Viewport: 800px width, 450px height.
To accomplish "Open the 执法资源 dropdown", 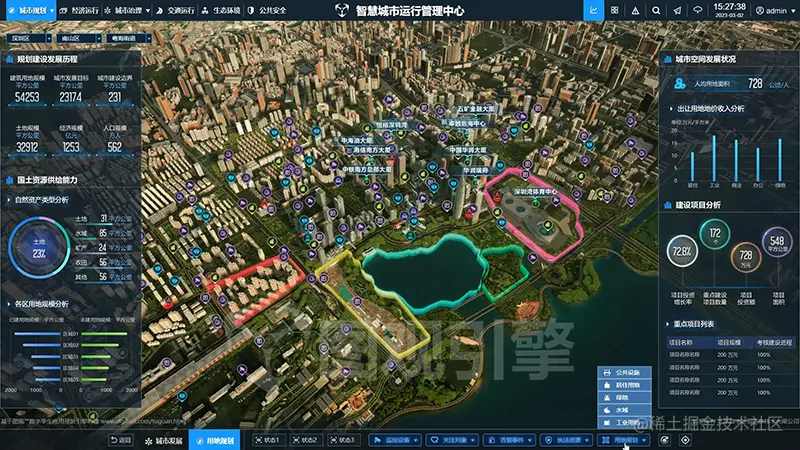I will point(567,440).
